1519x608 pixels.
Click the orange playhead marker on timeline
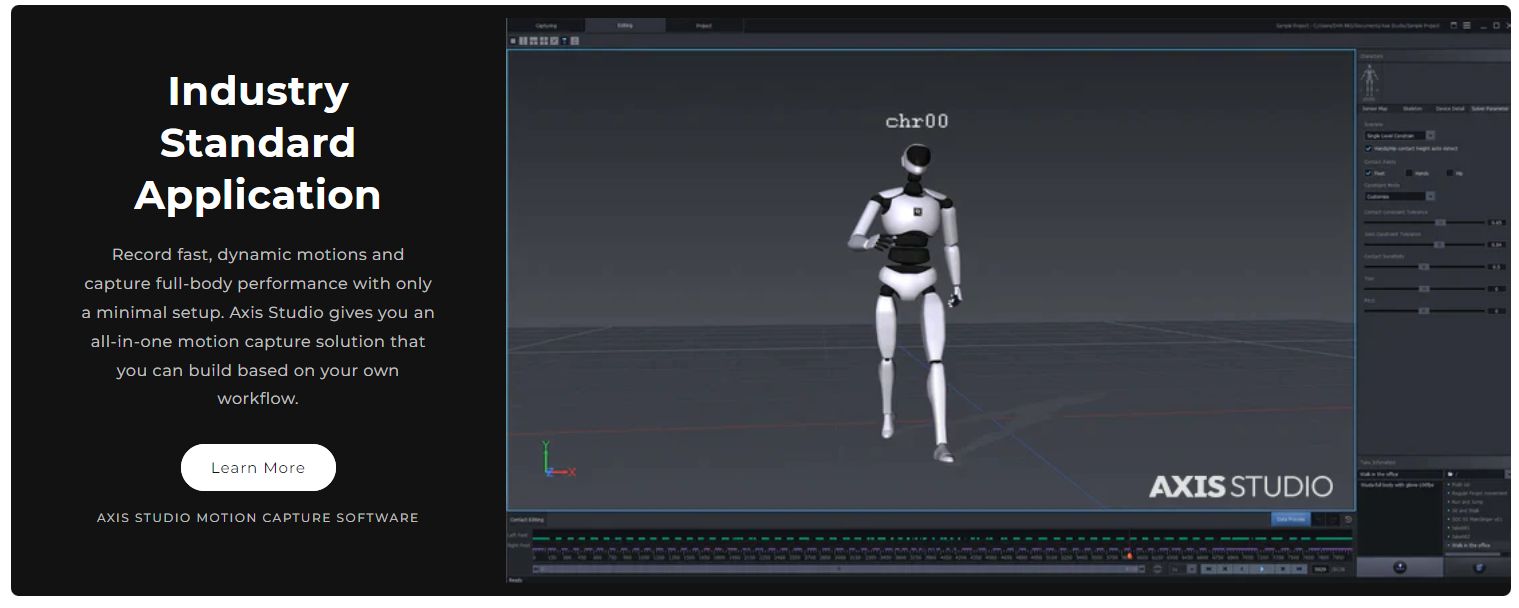point(1128,555)
